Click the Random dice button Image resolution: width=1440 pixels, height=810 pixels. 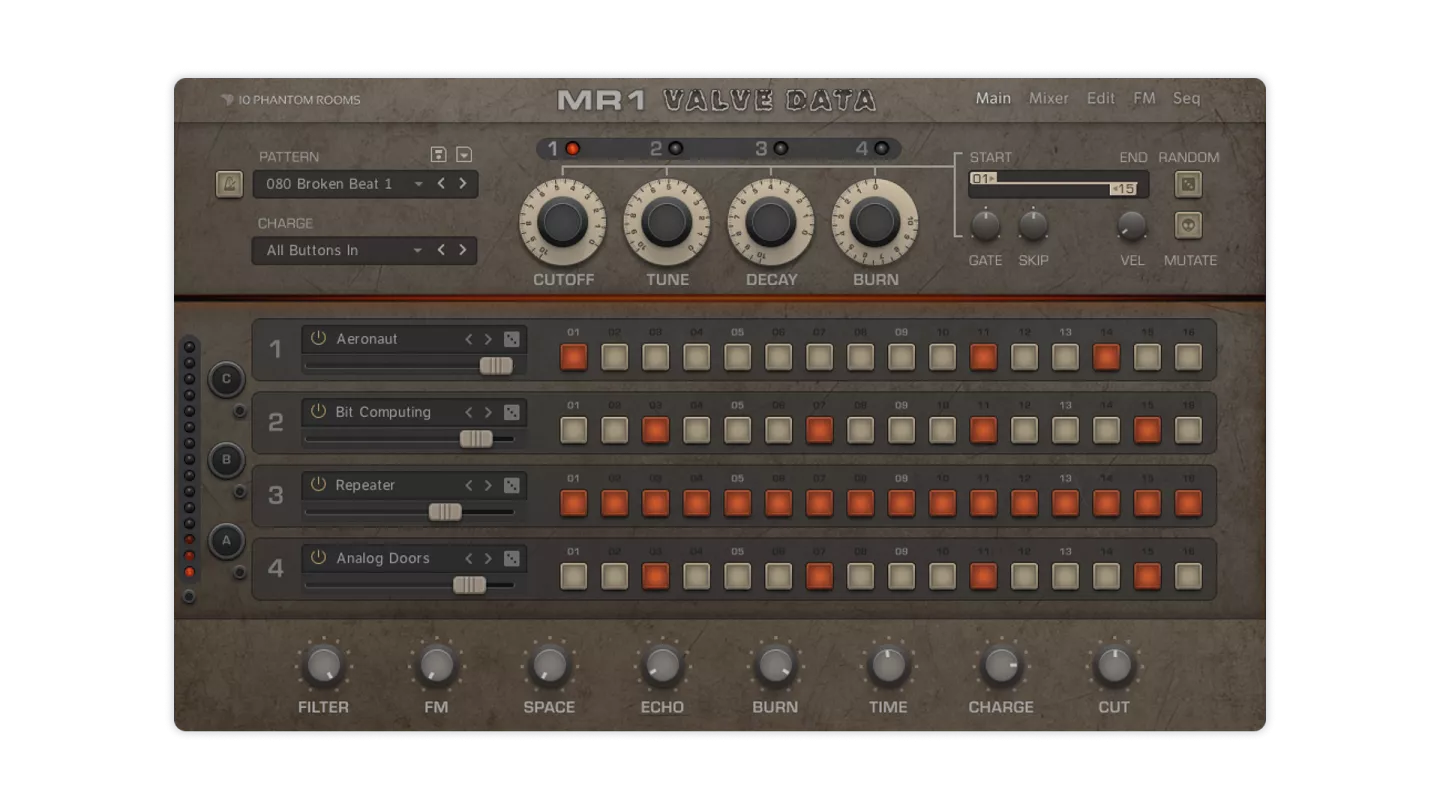pyautogui.click(x=1188, y=184)
